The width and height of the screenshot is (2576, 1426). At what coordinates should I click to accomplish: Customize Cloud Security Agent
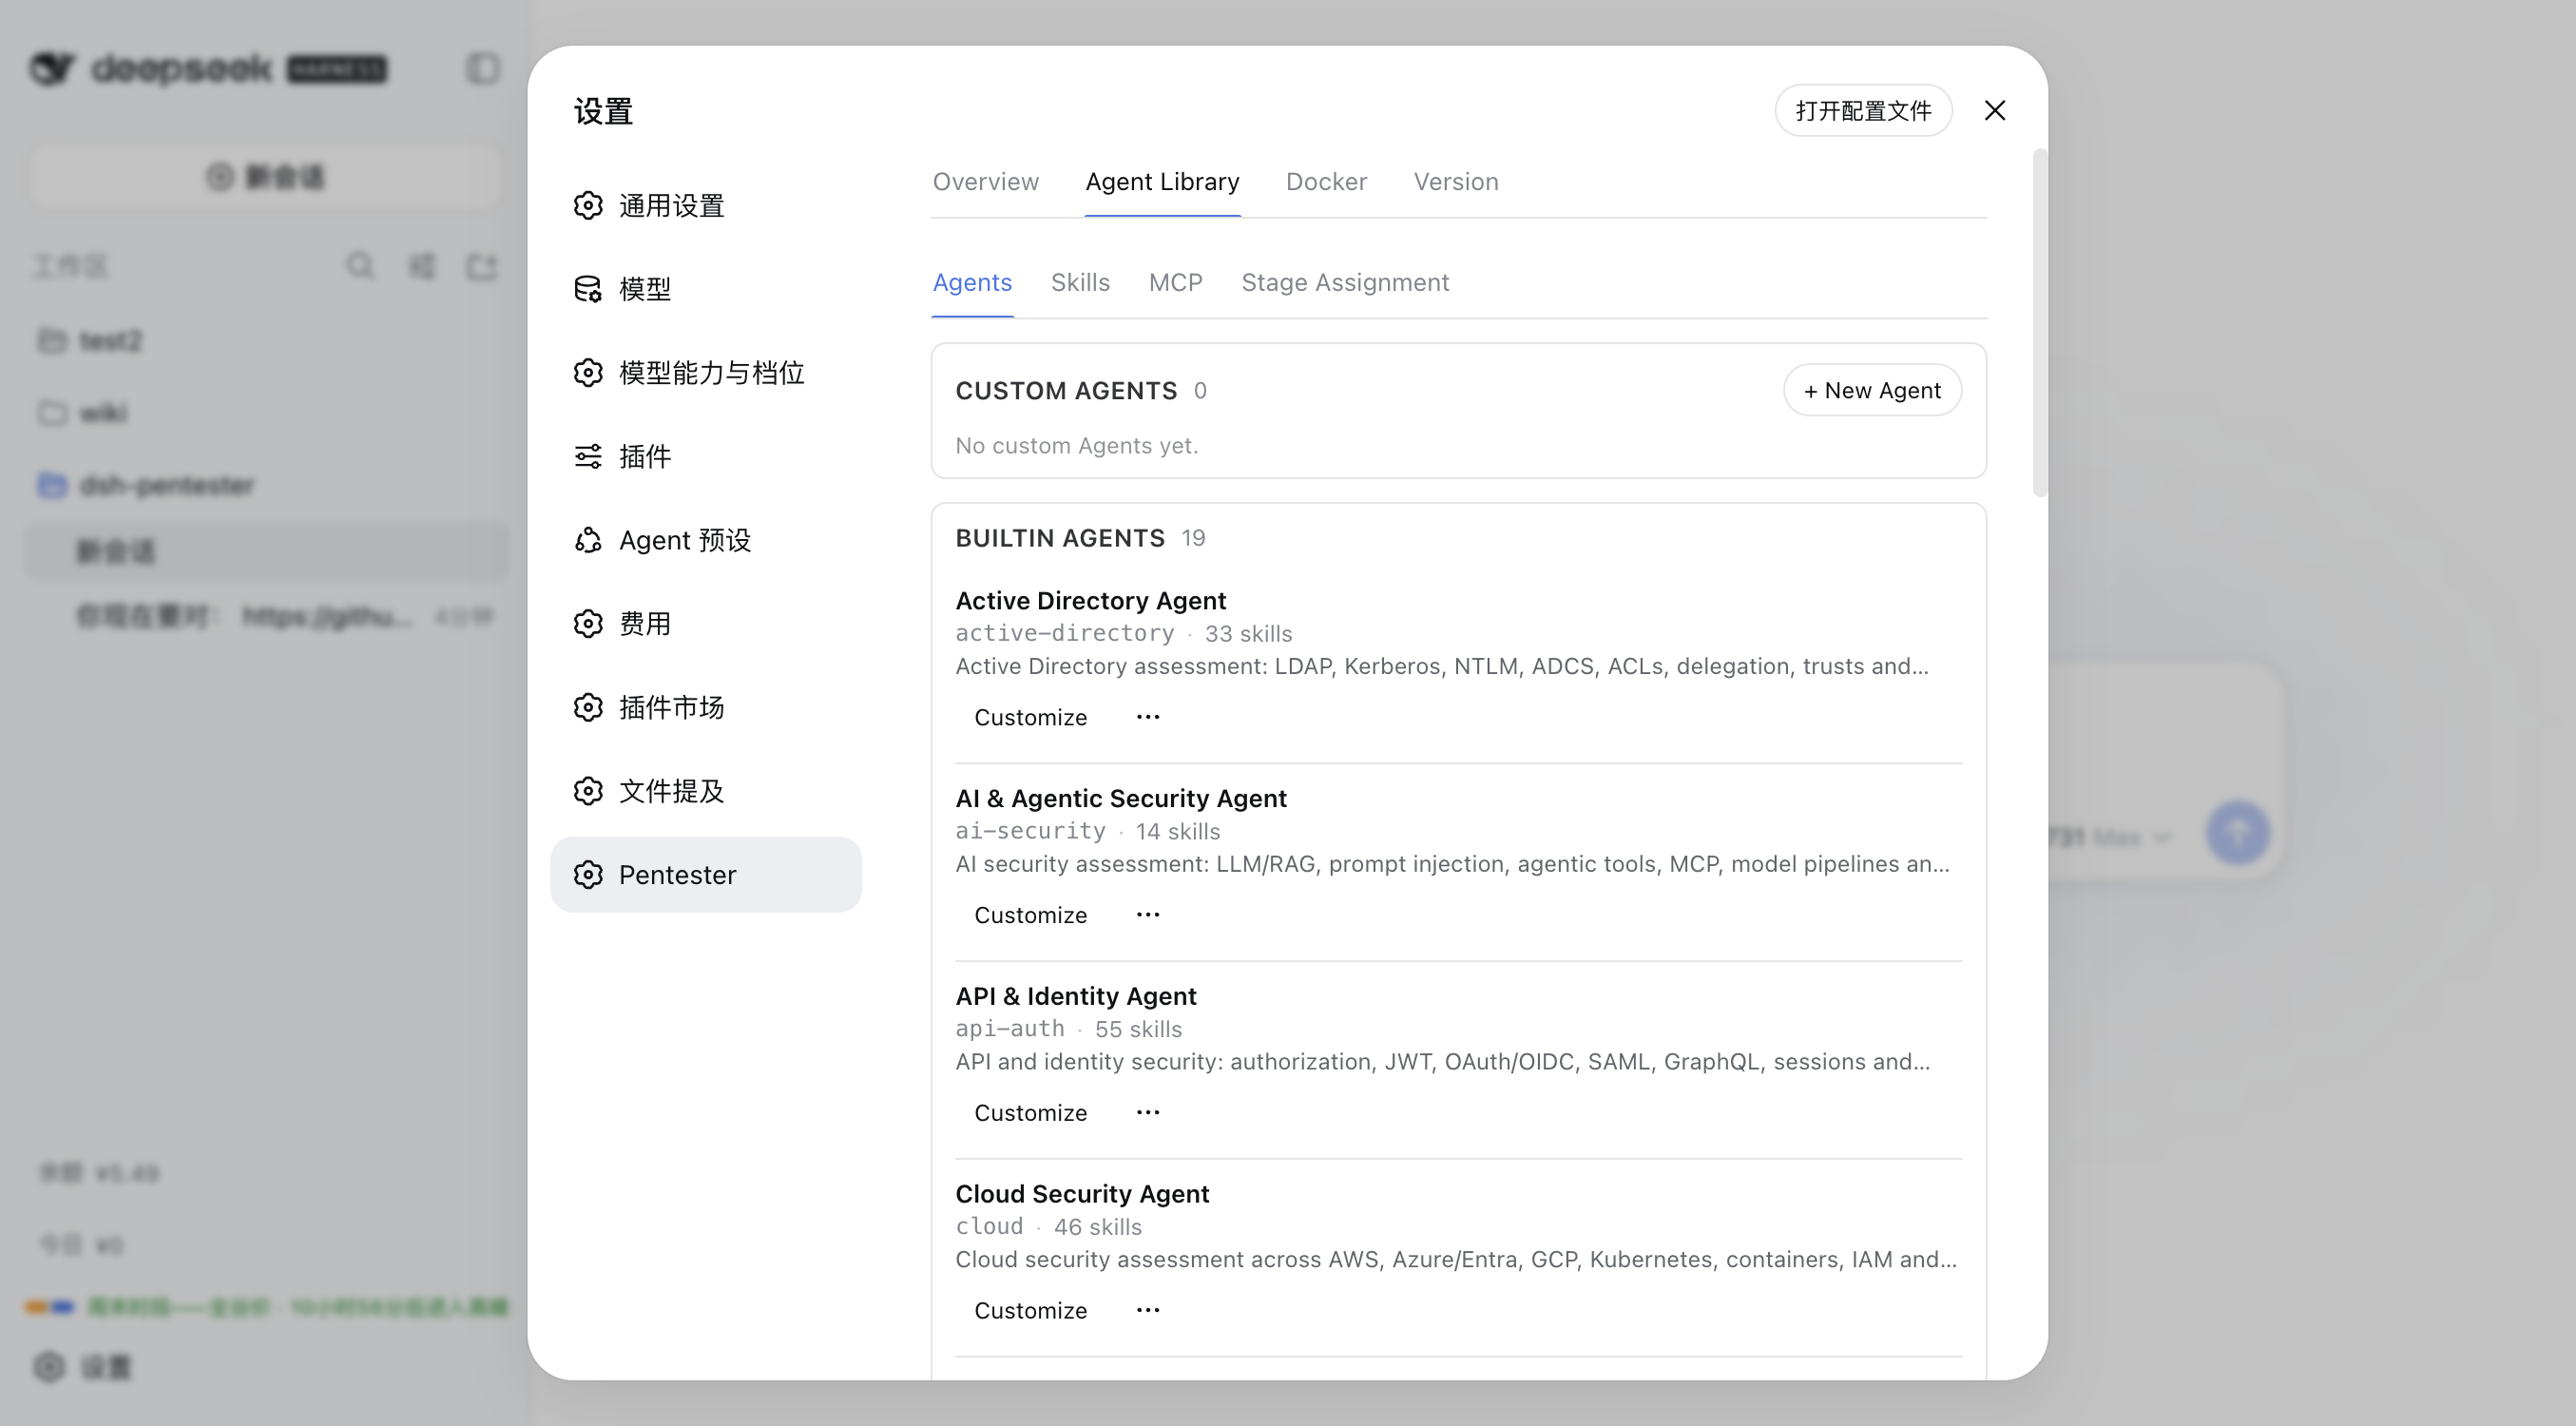pyautogui.click(x=1030, y=1310)
